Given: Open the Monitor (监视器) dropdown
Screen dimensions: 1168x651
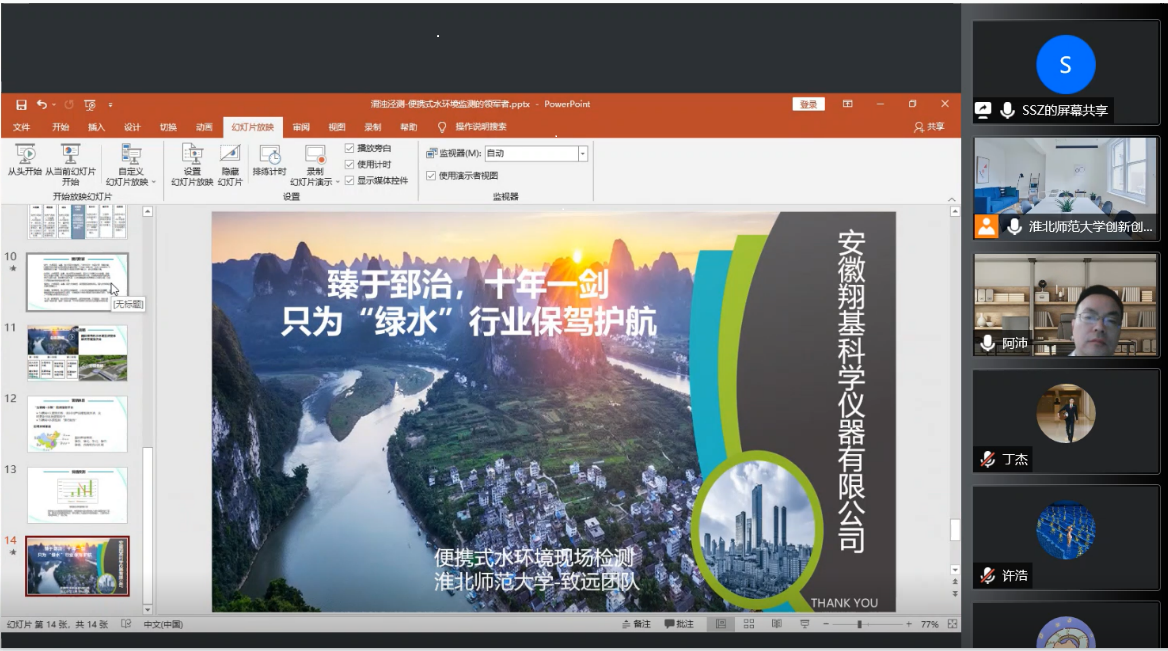Looking at the screenshot, I should pos(583,153).
